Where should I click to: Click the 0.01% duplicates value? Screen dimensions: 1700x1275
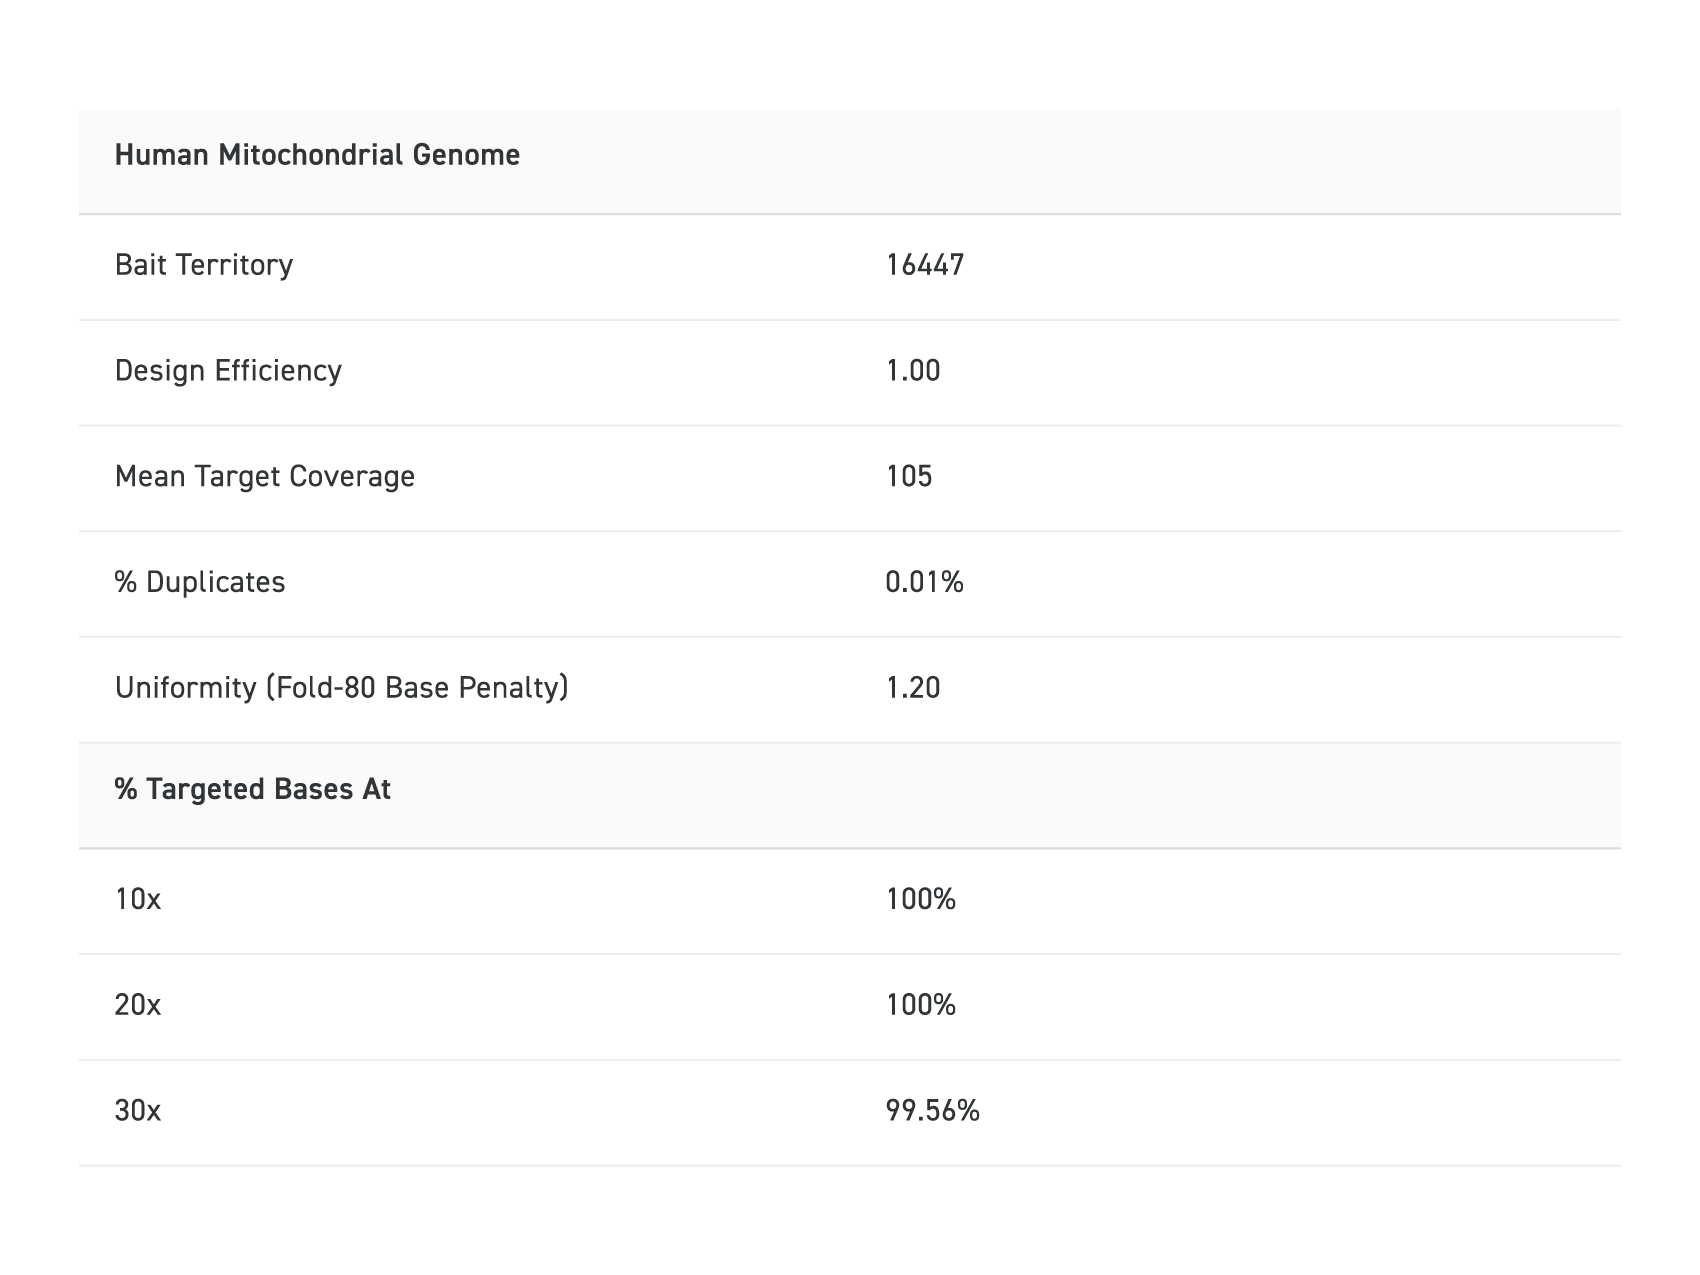925,582
